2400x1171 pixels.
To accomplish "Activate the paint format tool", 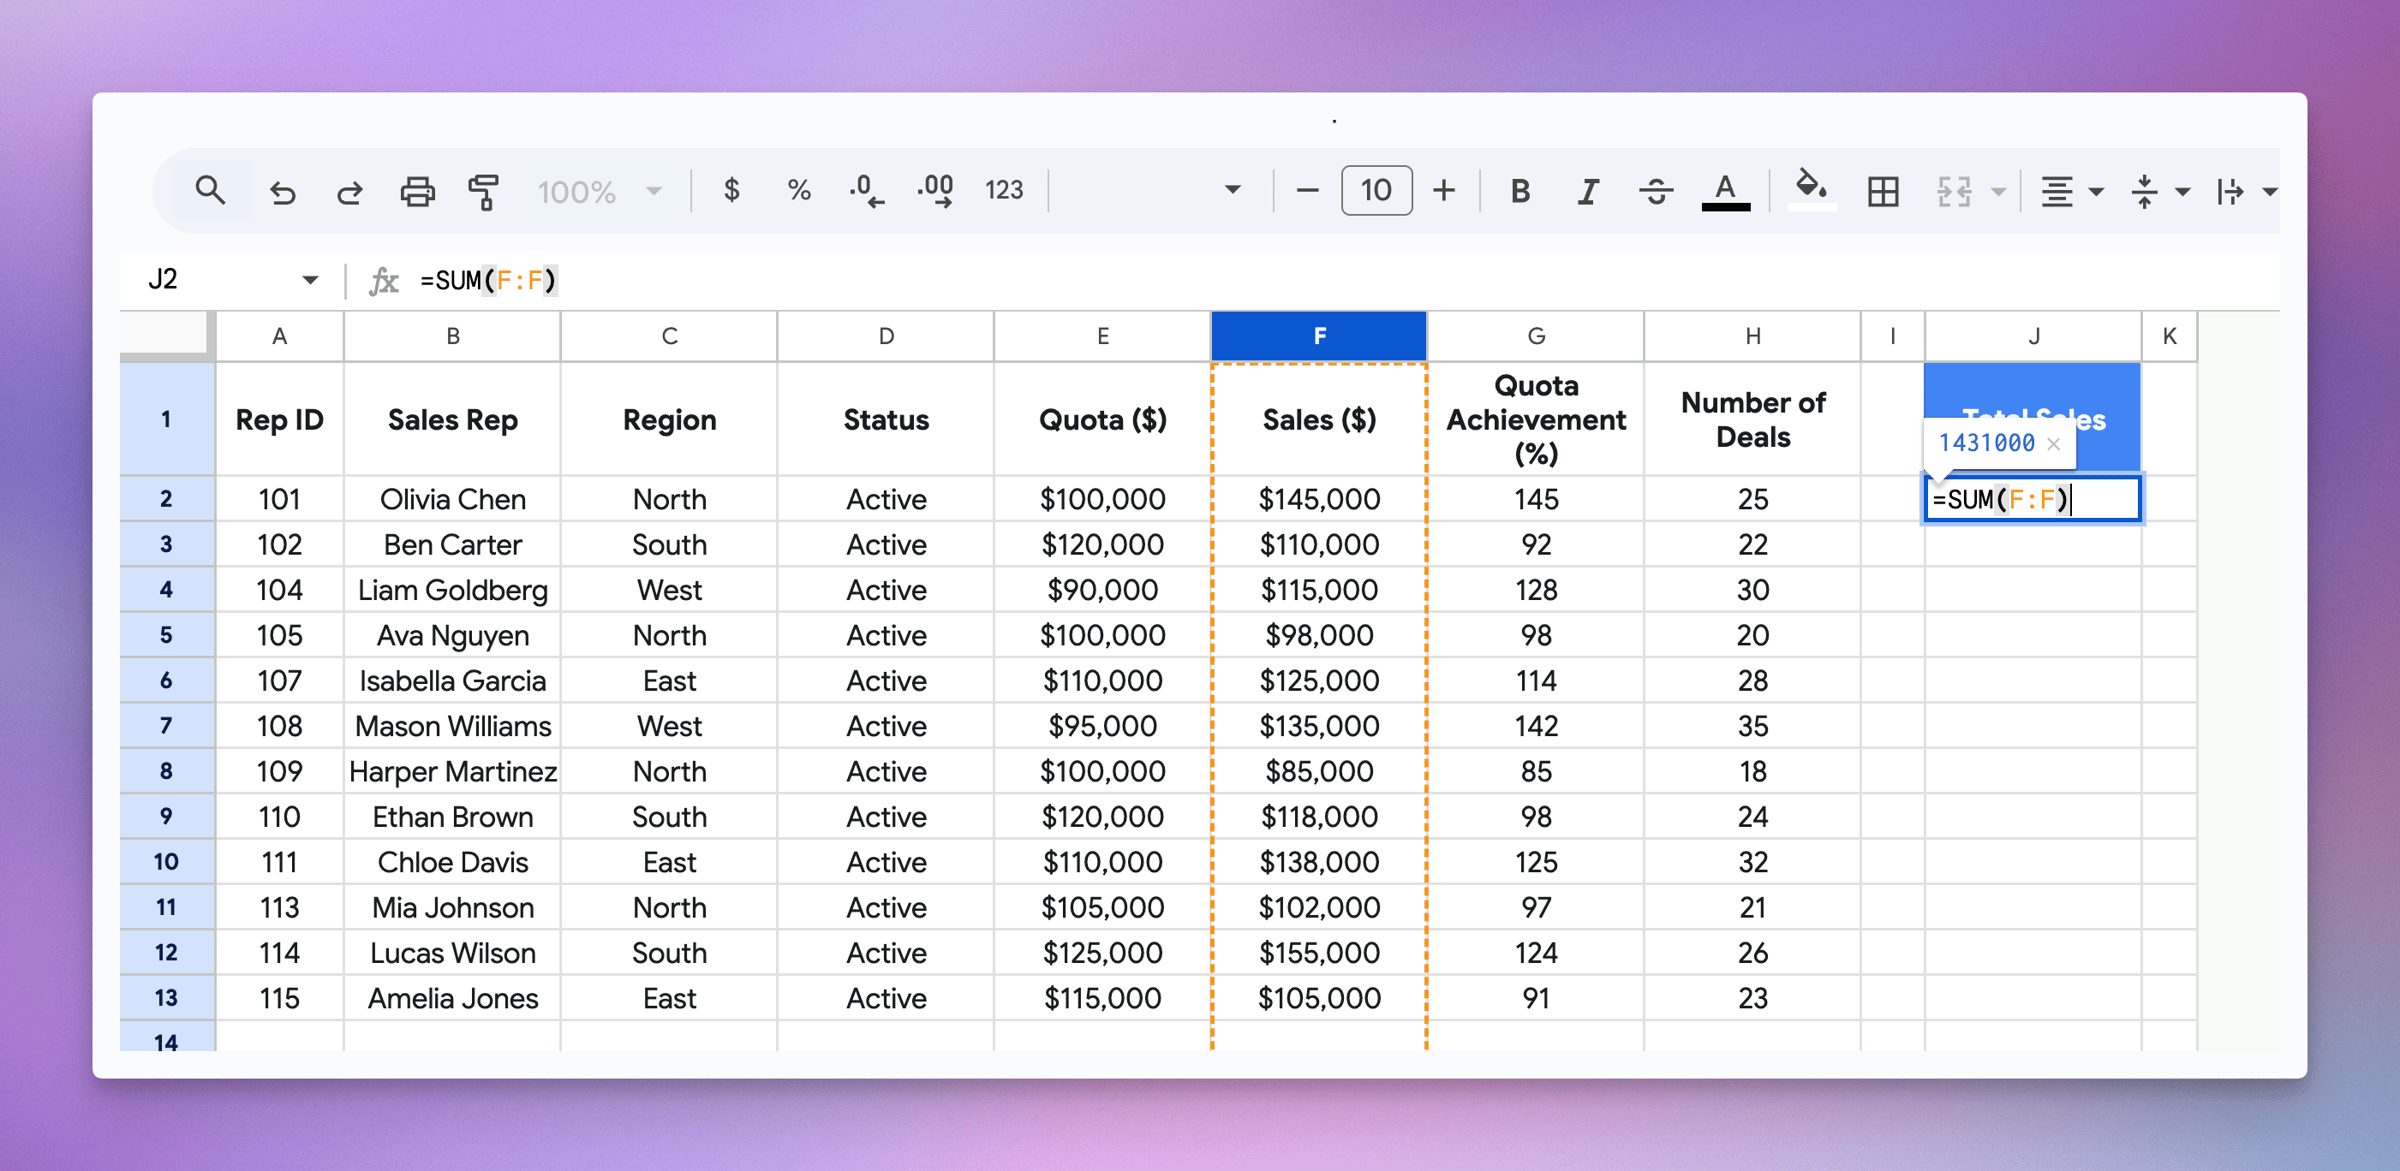I will point(484,191).
